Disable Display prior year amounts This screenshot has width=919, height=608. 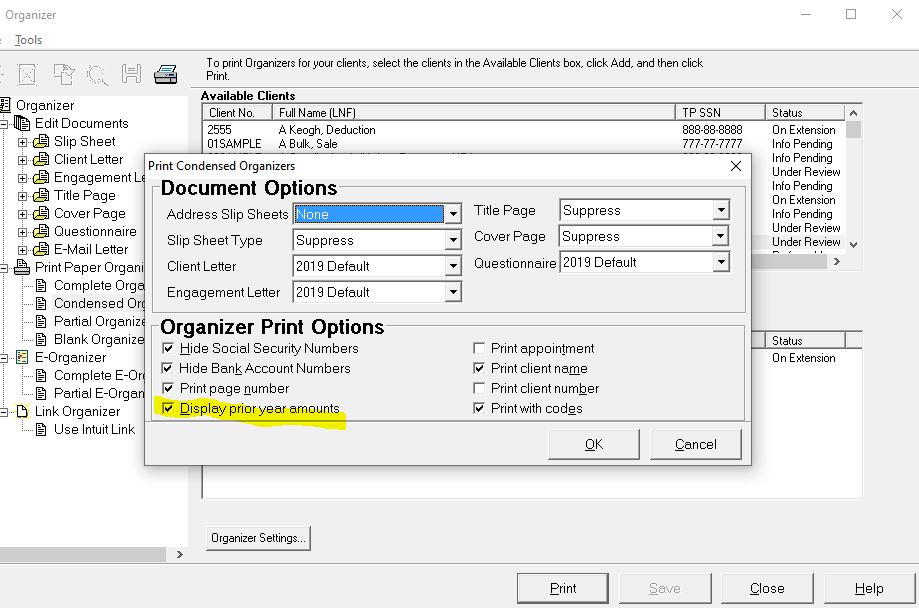pyautogui.click(x=169, y=408)
